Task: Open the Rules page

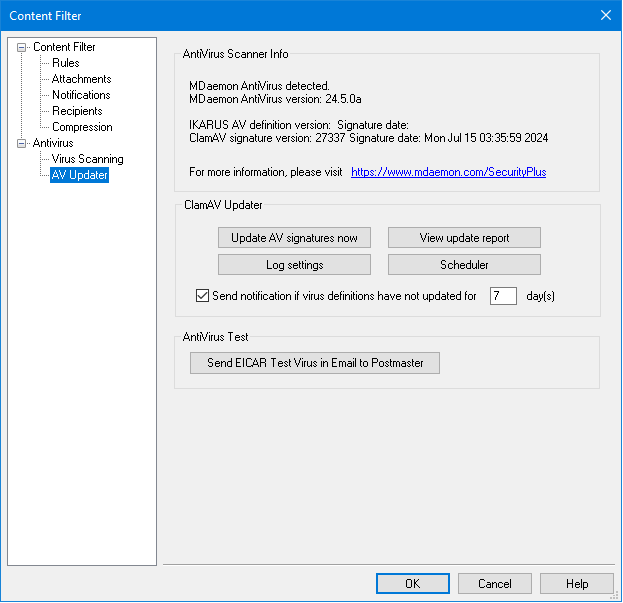Action: point(66,63)
